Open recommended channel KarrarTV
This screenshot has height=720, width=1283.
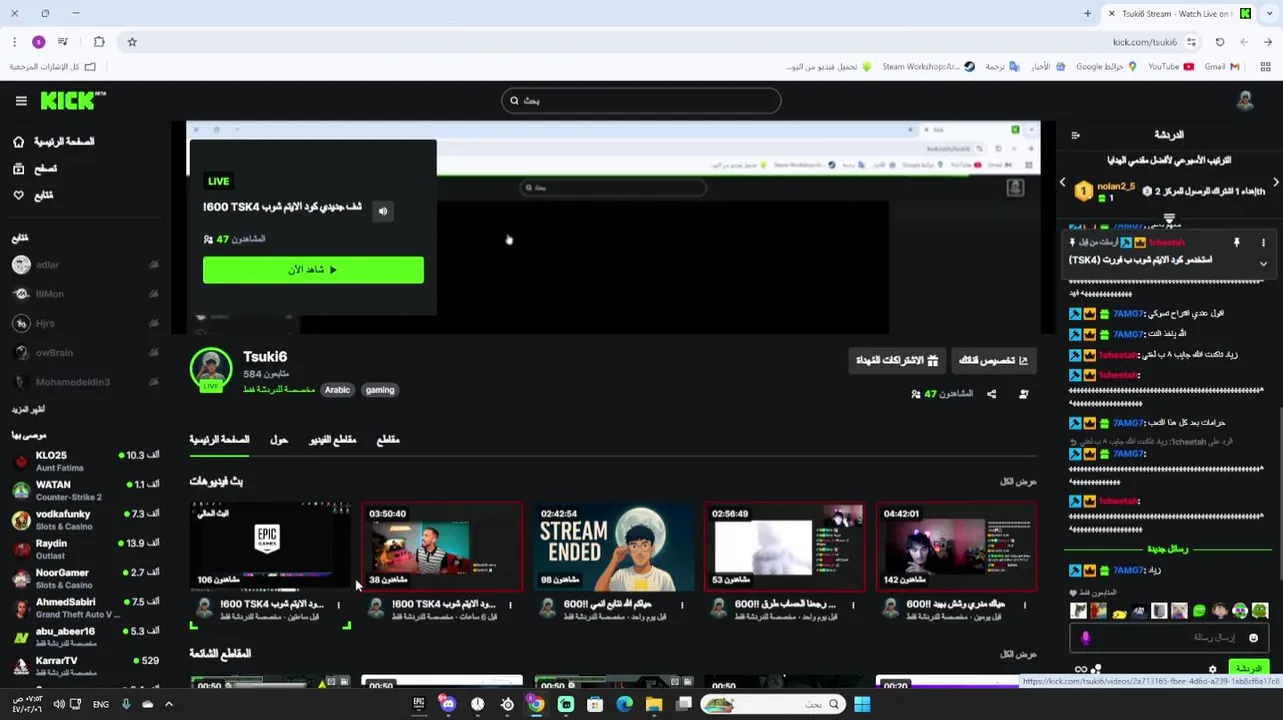[86, 664]
